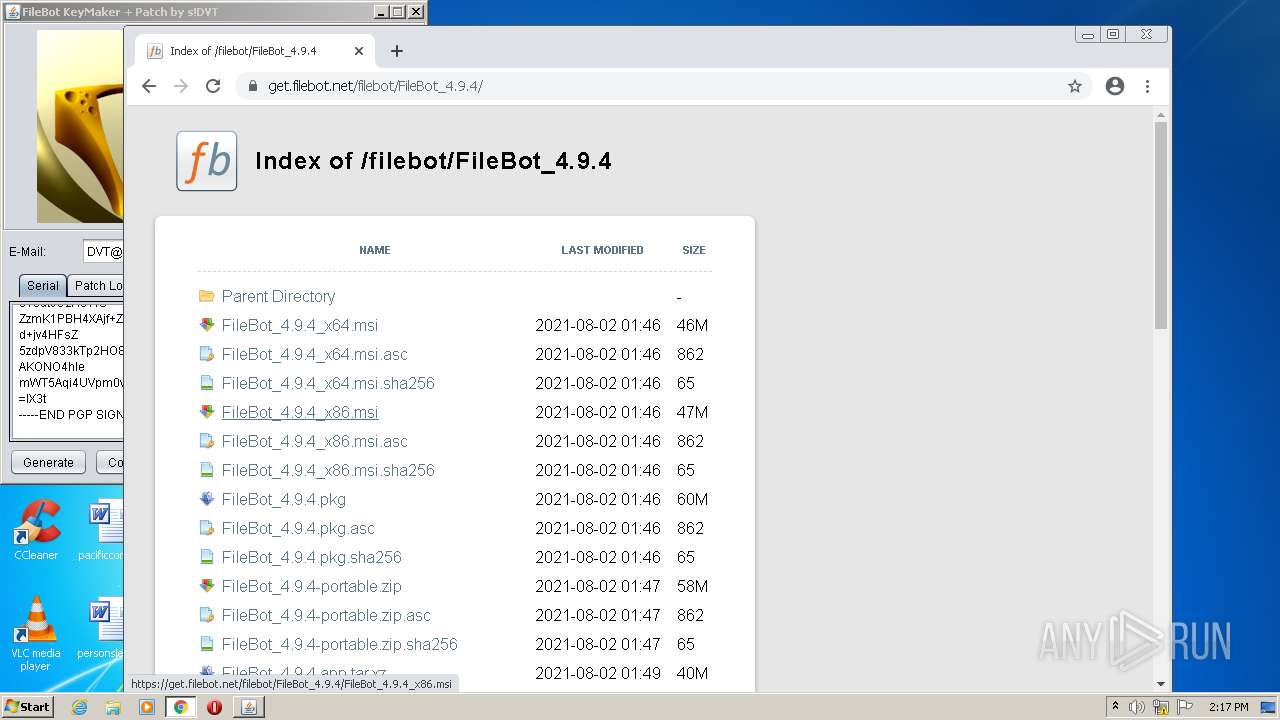Image resolution: width=1280 pixels, height=720 pixels.
Task: Click the icon beside FileBot_4.9.4-portable.zip.sha256
Action: tap(207, 644)
